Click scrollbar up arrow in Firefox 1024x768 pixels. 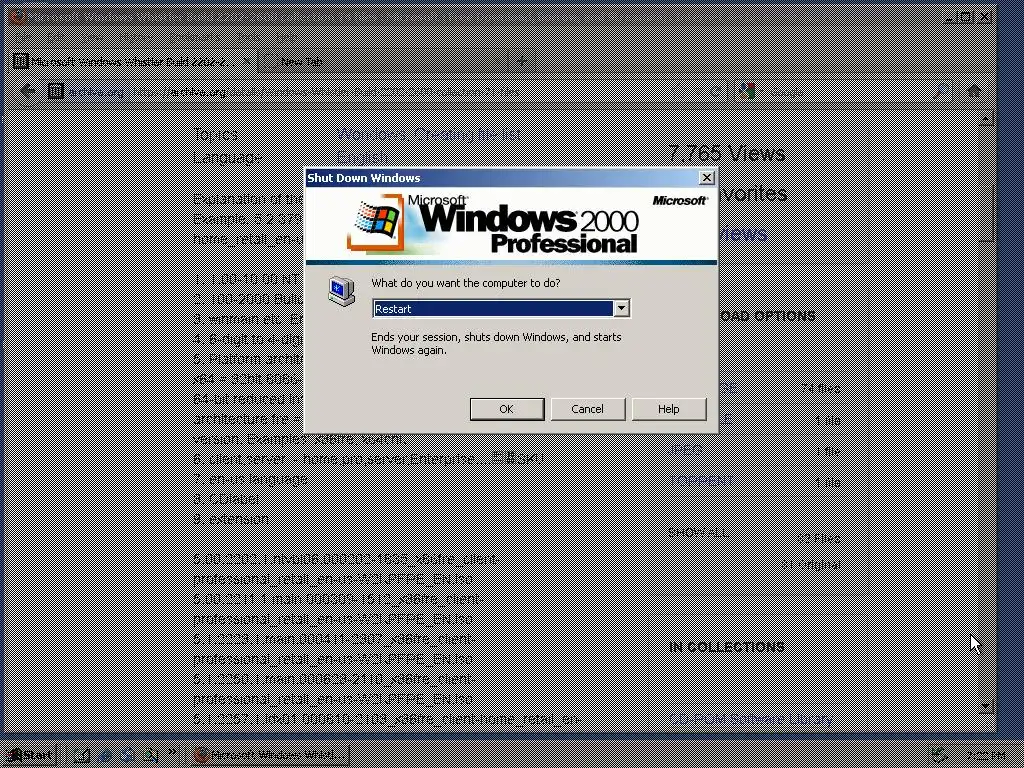click(986, 118)
